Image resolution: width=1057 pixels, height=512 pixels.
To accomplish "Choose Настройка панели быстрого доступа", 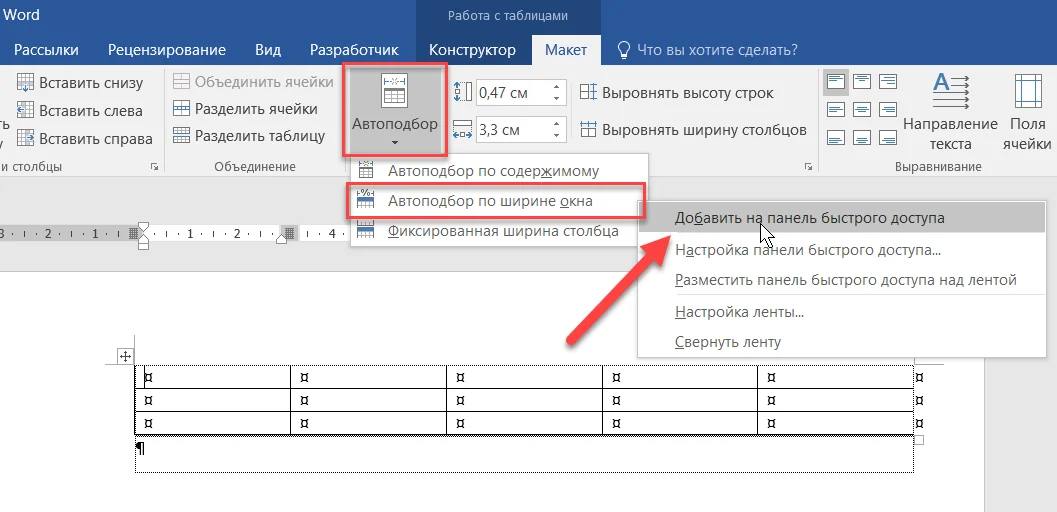I will (x=841, y=250).
